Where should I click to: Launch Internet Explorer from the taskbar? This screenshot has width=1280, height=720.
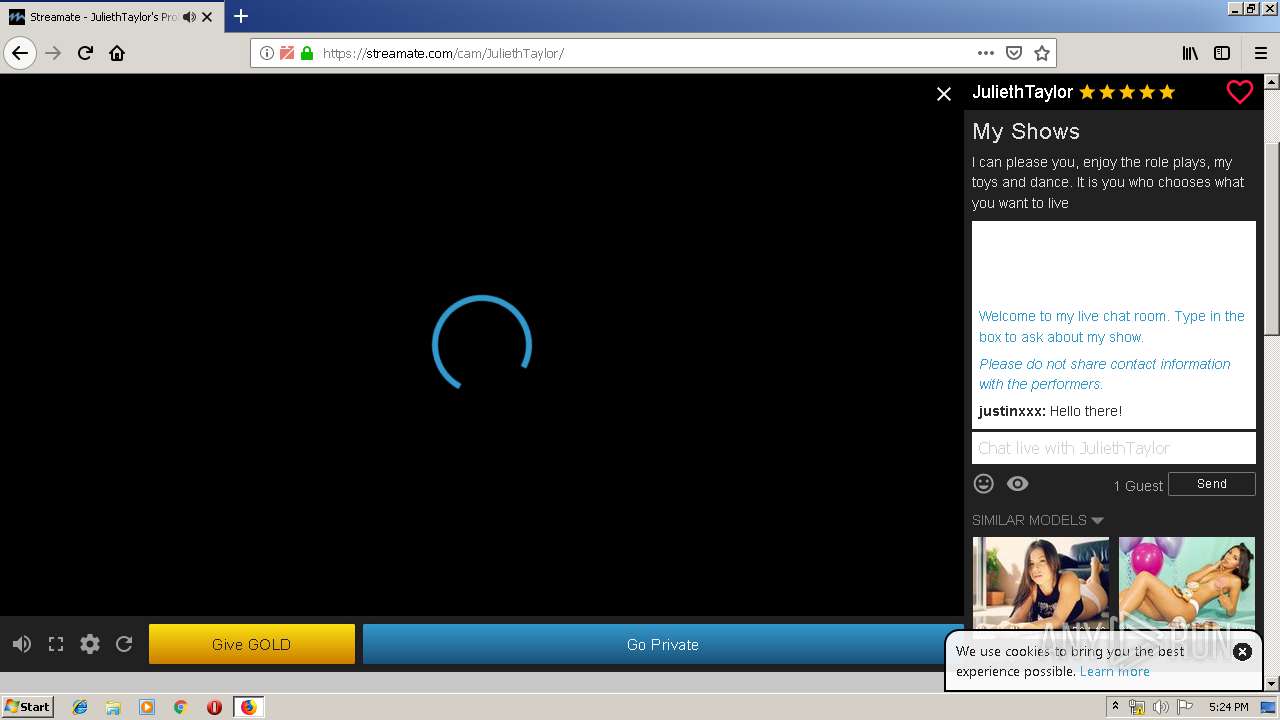[x=80, y=707]
